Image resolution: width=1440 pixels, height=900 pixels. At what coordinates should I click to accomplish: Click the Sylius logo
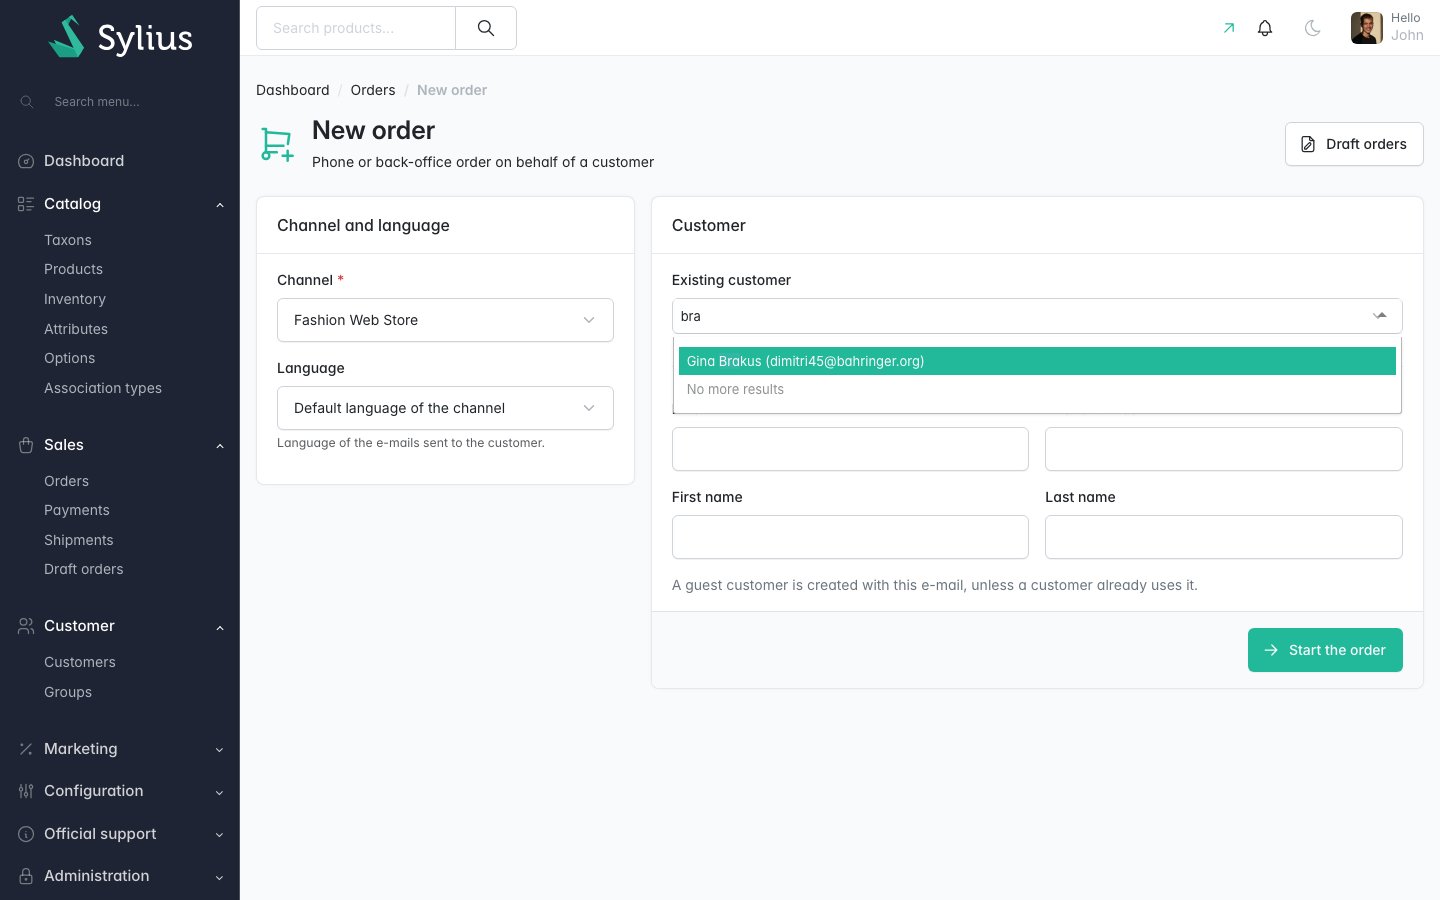point(121,37)
